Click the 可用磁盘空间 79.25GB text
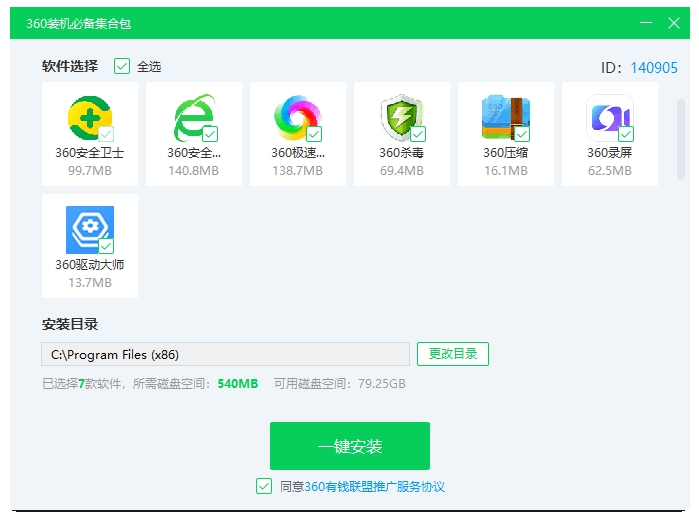Viewport: 699px width, 519px height. tap(340, 384)
